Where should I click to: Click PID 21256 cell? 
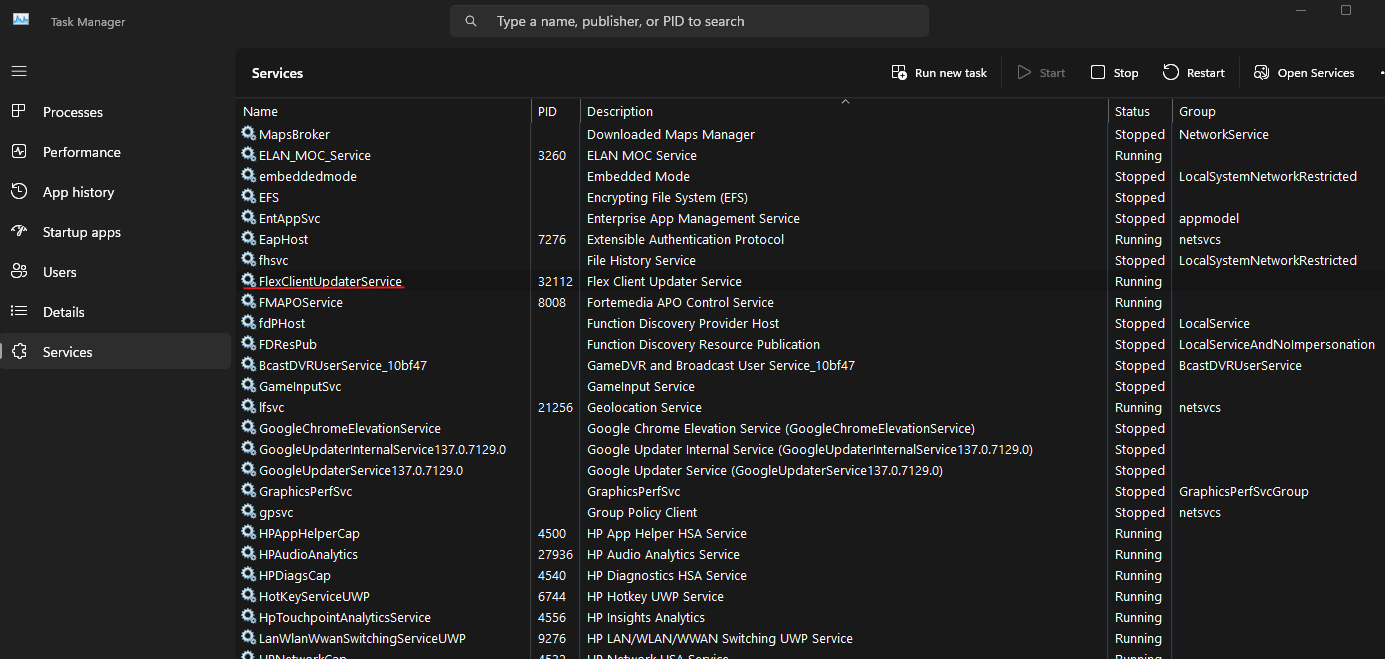(555, 407)
